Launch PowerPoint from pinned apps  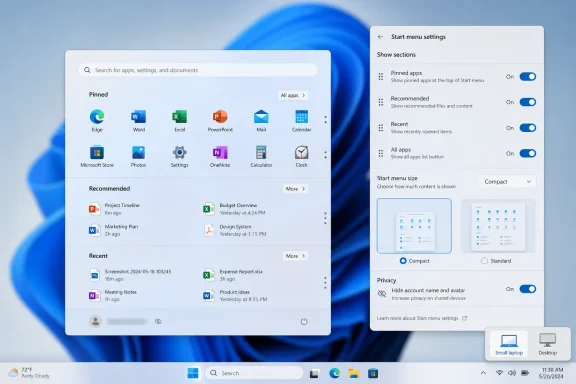[x=220, y=120]
